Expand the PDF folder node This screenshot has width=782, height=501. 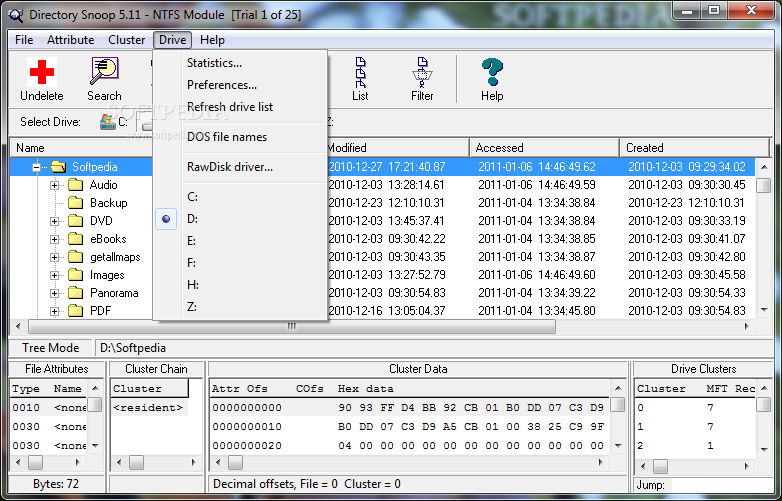click(54, 311)
